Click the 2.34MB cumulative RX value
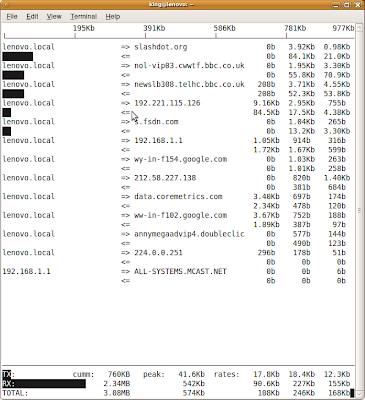 (117, 383)
